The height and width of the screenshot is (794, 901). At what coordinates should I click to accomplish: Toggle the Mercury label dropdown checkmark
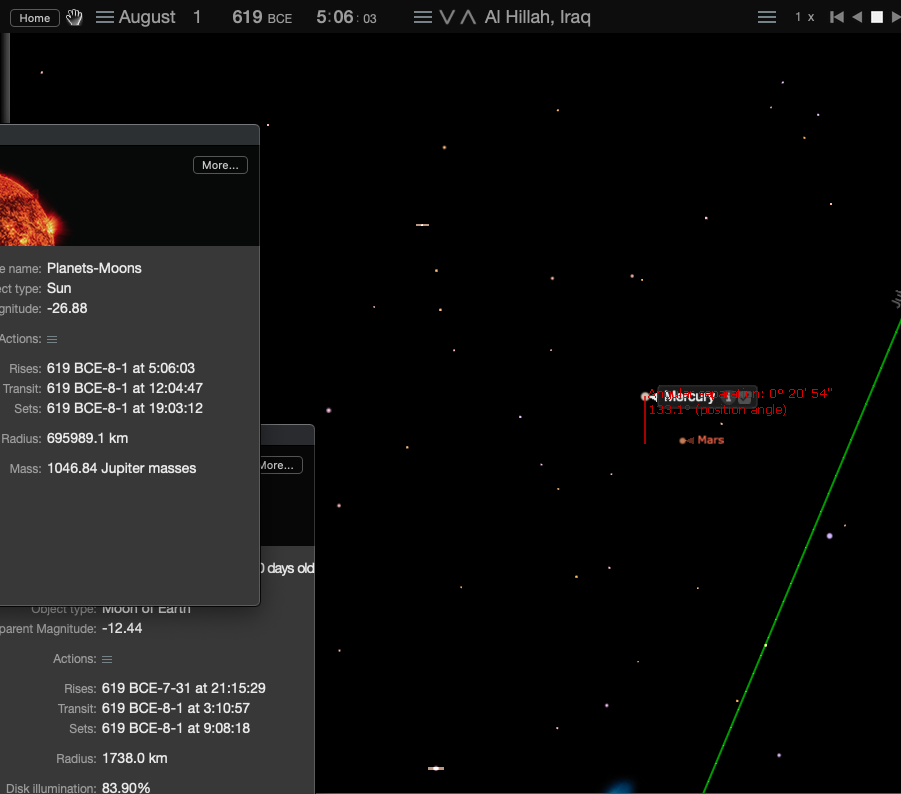pos(745,398)
